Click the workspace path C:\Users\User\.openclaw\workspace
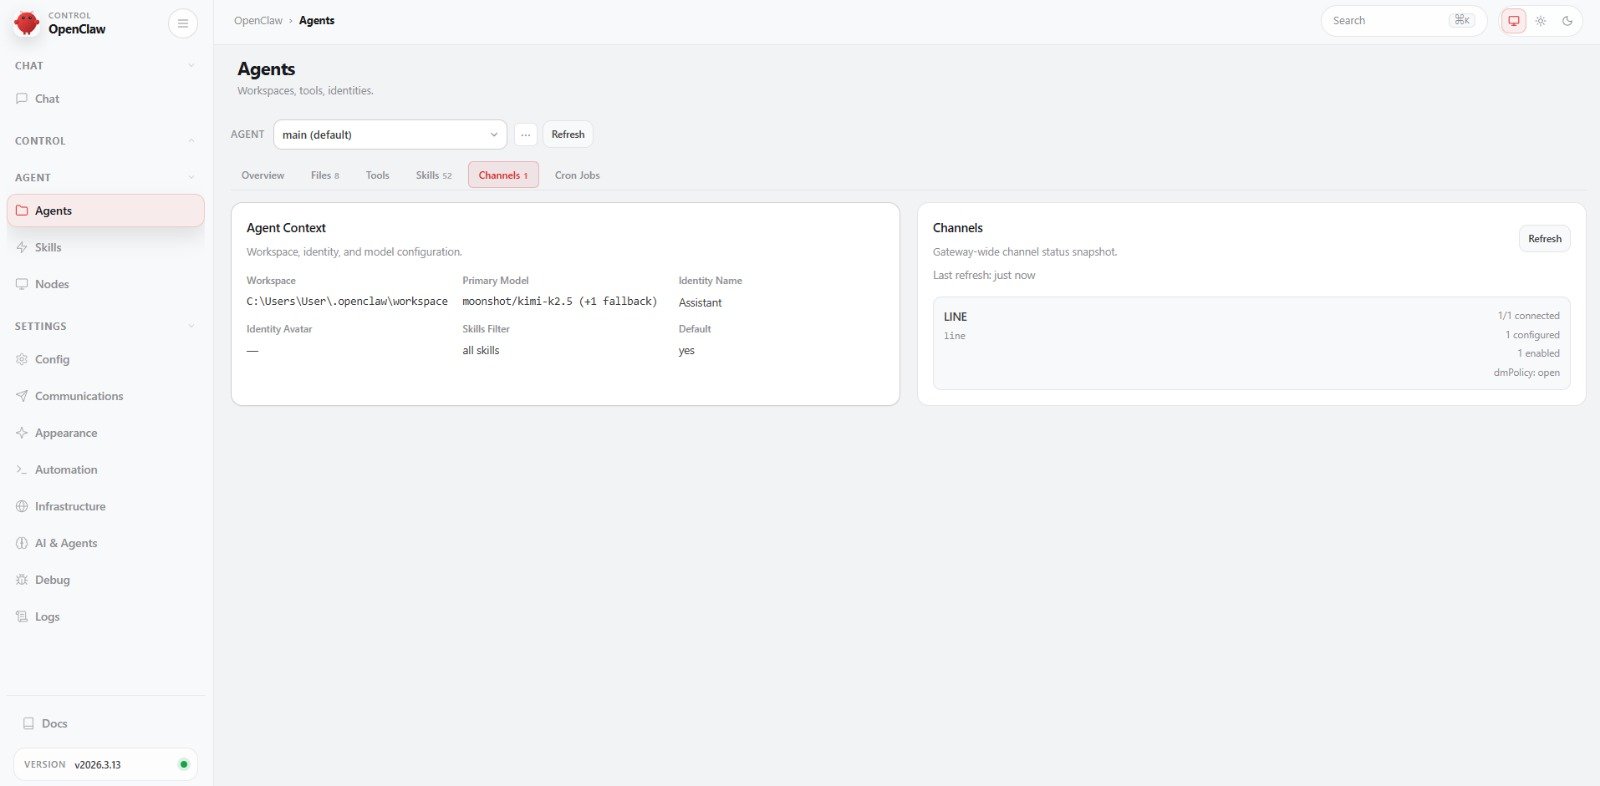 point(347,301)
